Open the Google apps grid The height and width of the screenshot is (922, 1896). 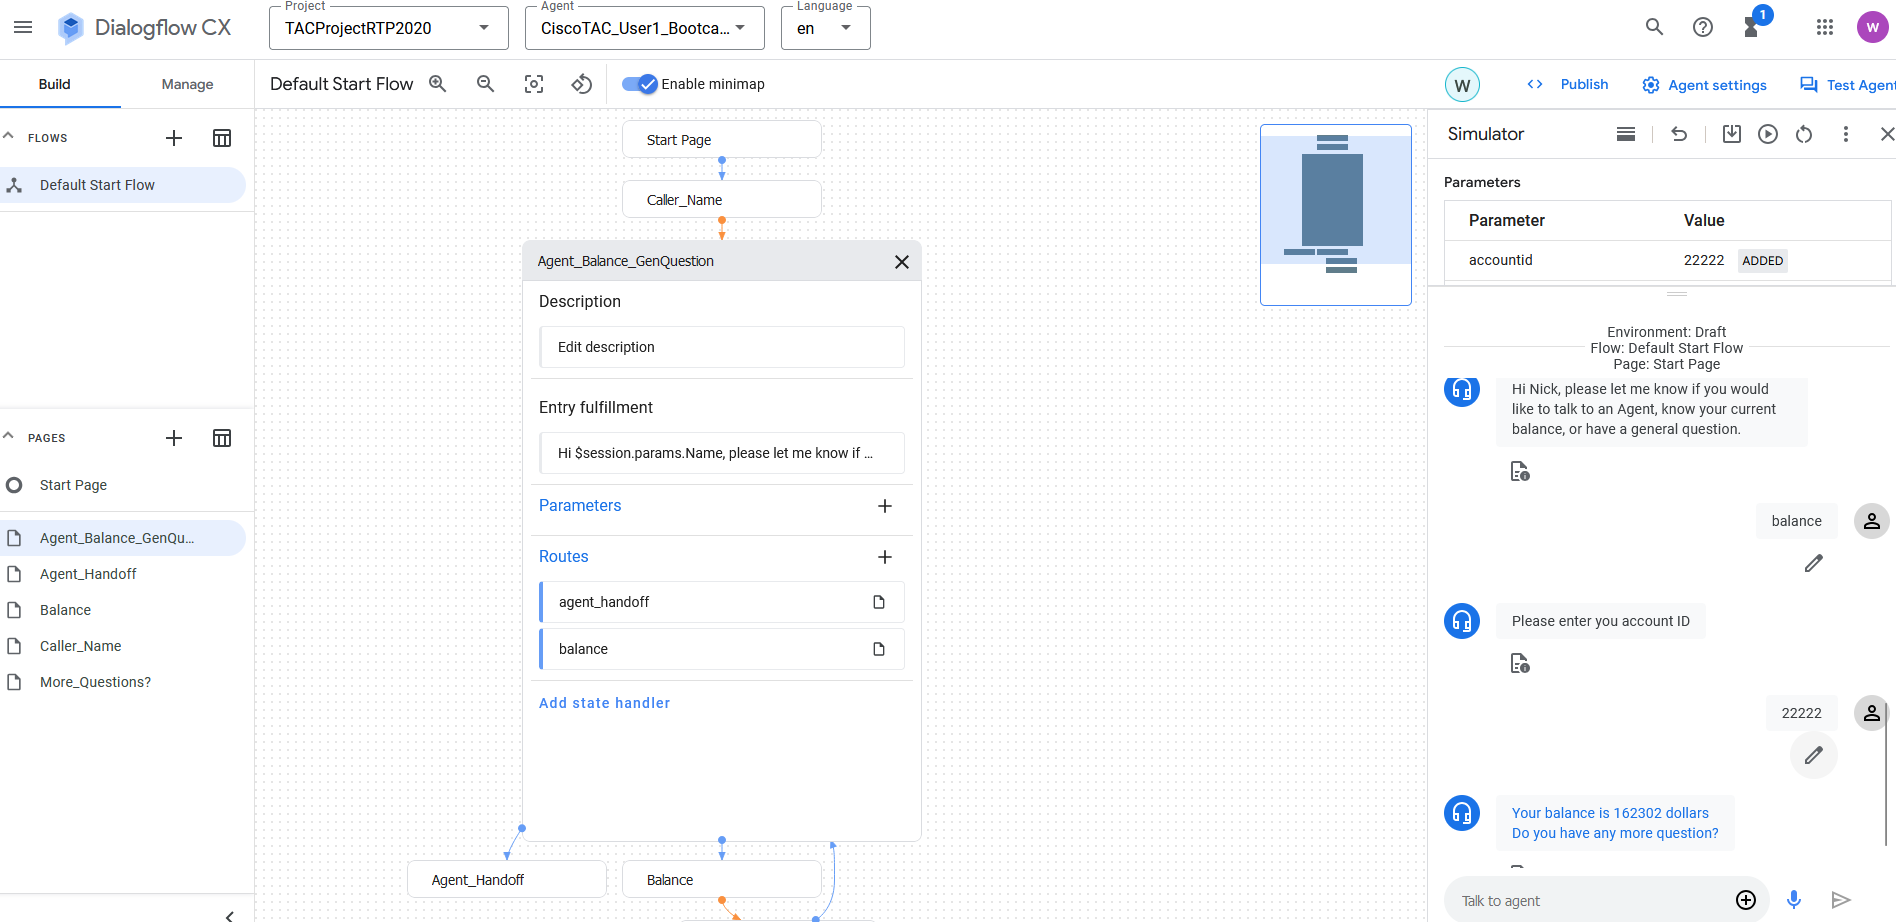point(1825,27)
